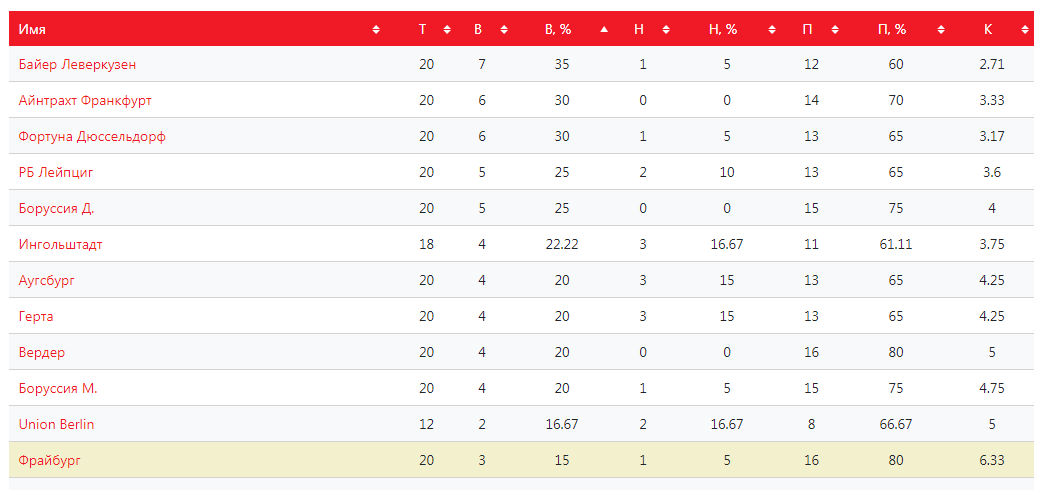Image resolution: width=1058 pixels, height=490 pixels.
Task: Open Байер Леверкузен team link
Action: tap(77, 65)
